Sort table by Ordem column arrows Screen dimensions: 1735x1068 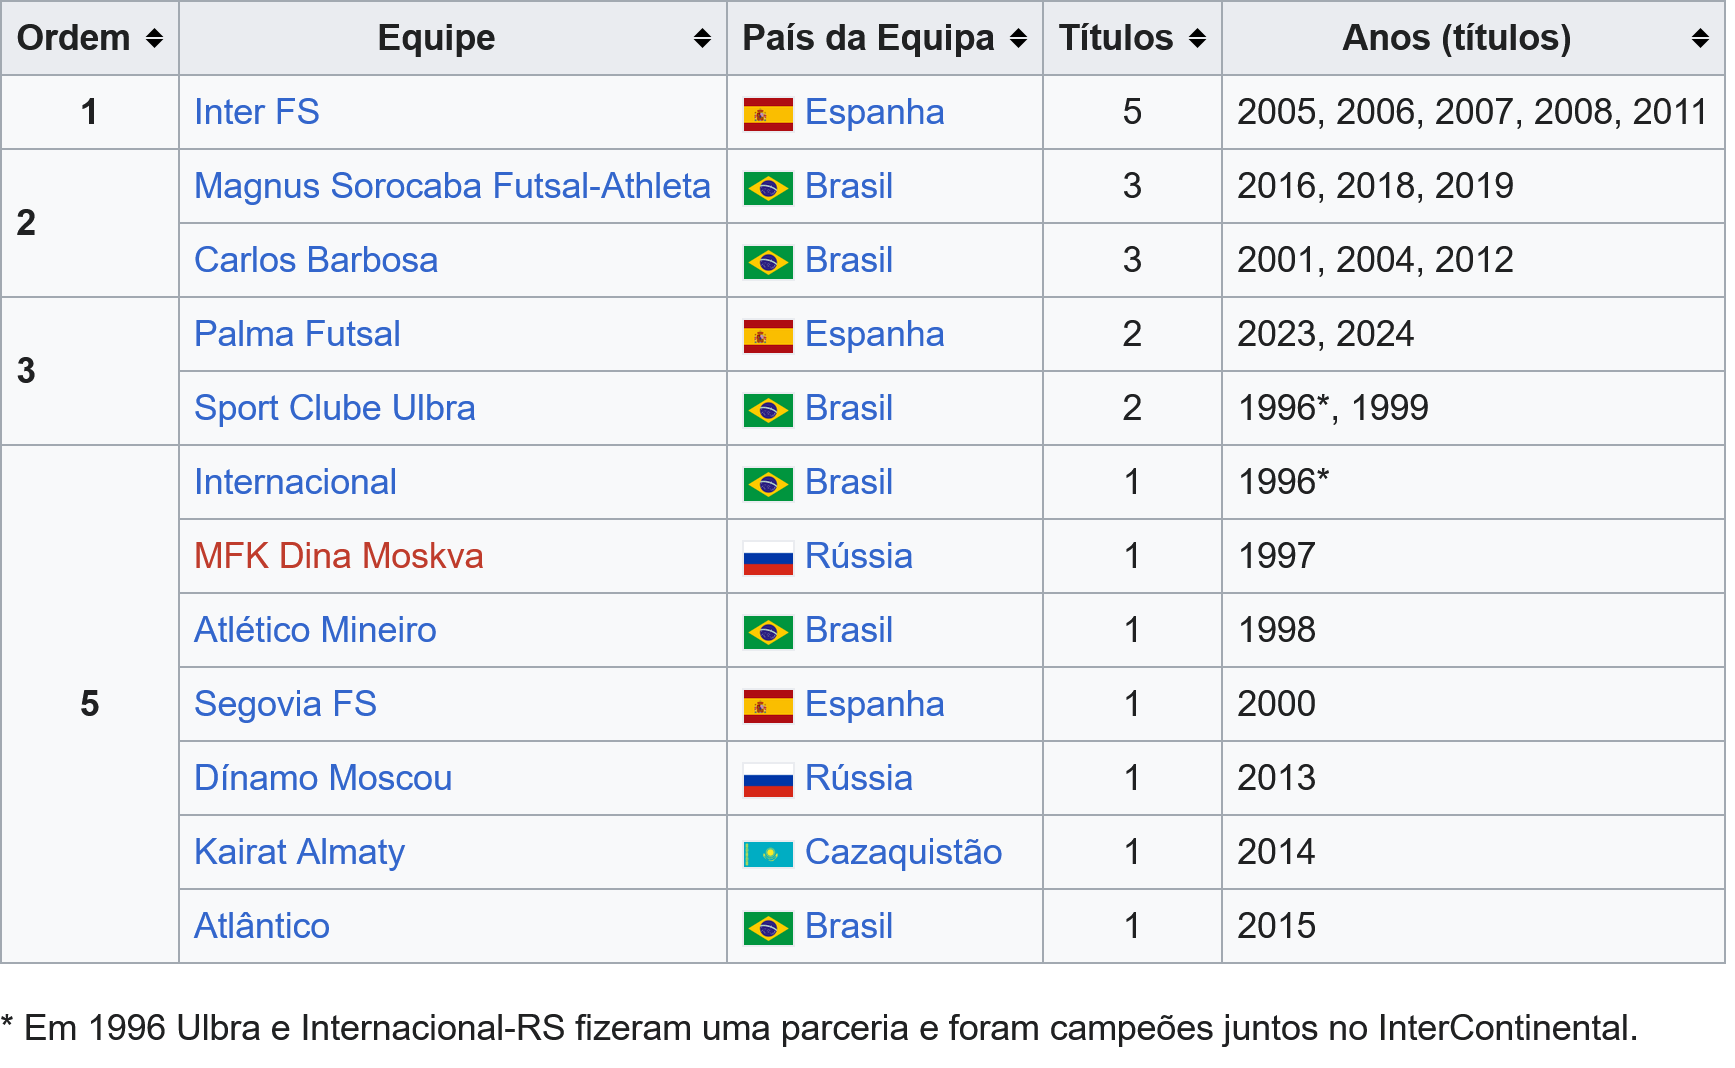[154, 38]
